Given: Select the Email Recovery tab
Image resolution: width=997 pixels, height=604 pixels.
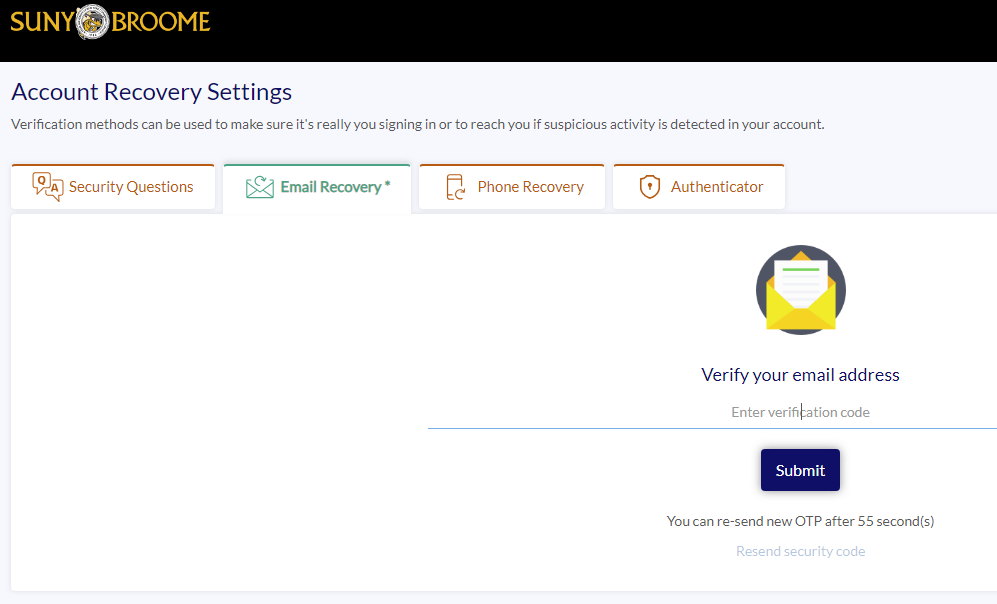Looking at the screenshot, I should [x=317, y=188].
